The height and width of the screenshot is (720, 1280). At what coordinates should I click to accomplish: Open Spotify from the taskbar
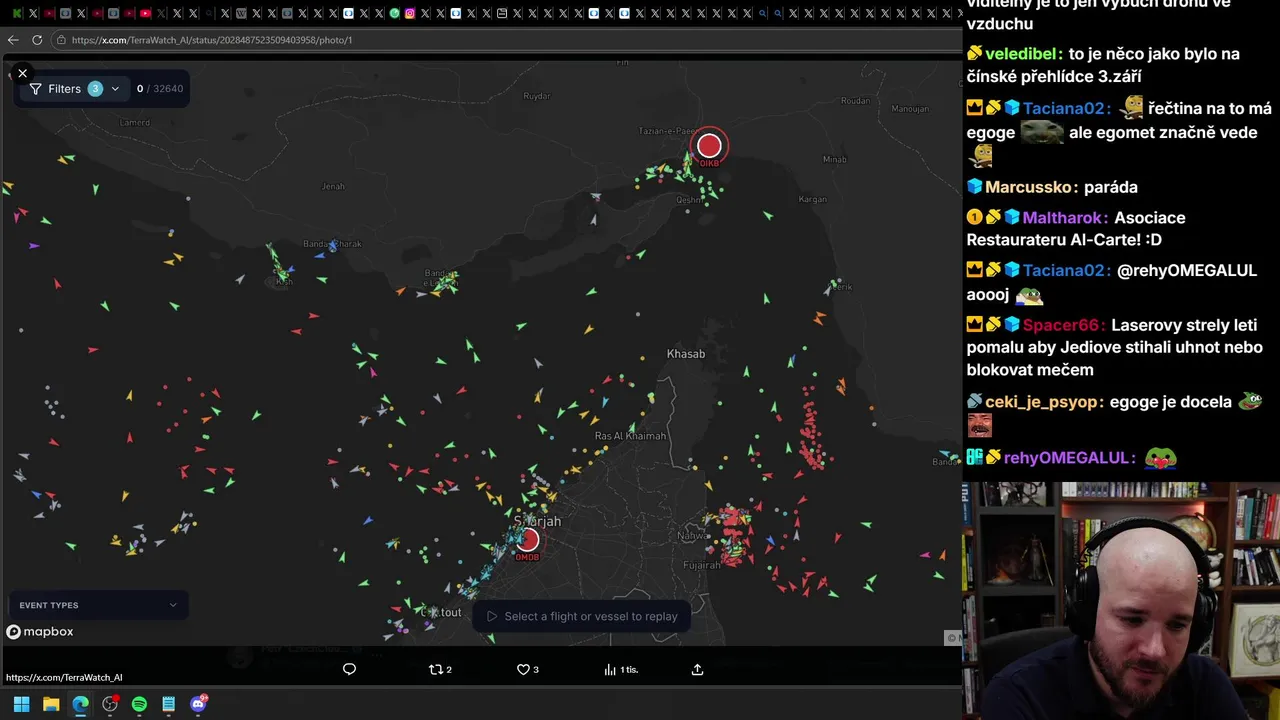pyautogui.click(x=139, y=704)
